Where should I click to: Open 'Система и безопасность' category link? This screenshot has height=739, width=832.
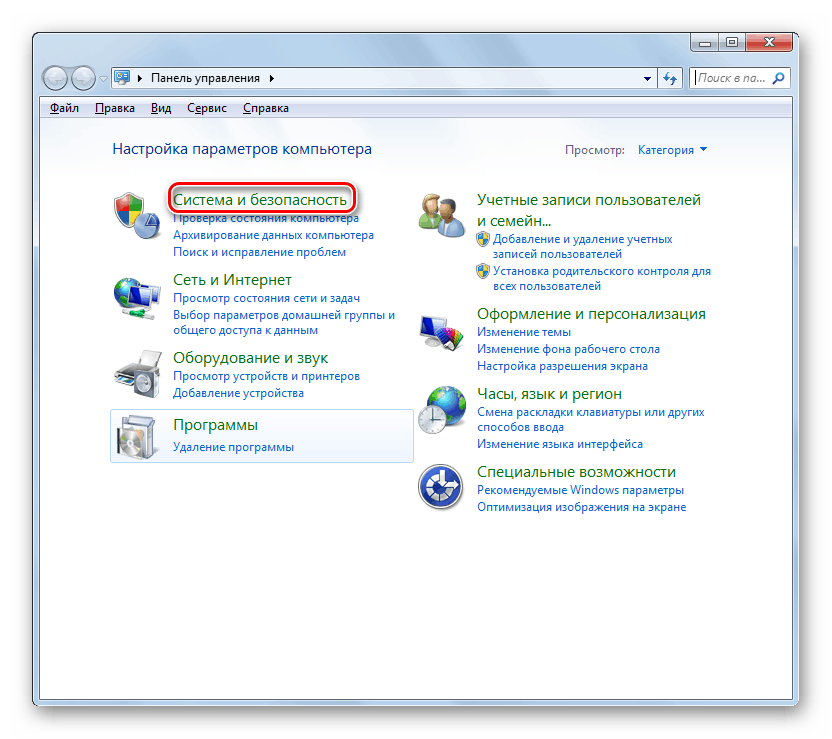260,200
